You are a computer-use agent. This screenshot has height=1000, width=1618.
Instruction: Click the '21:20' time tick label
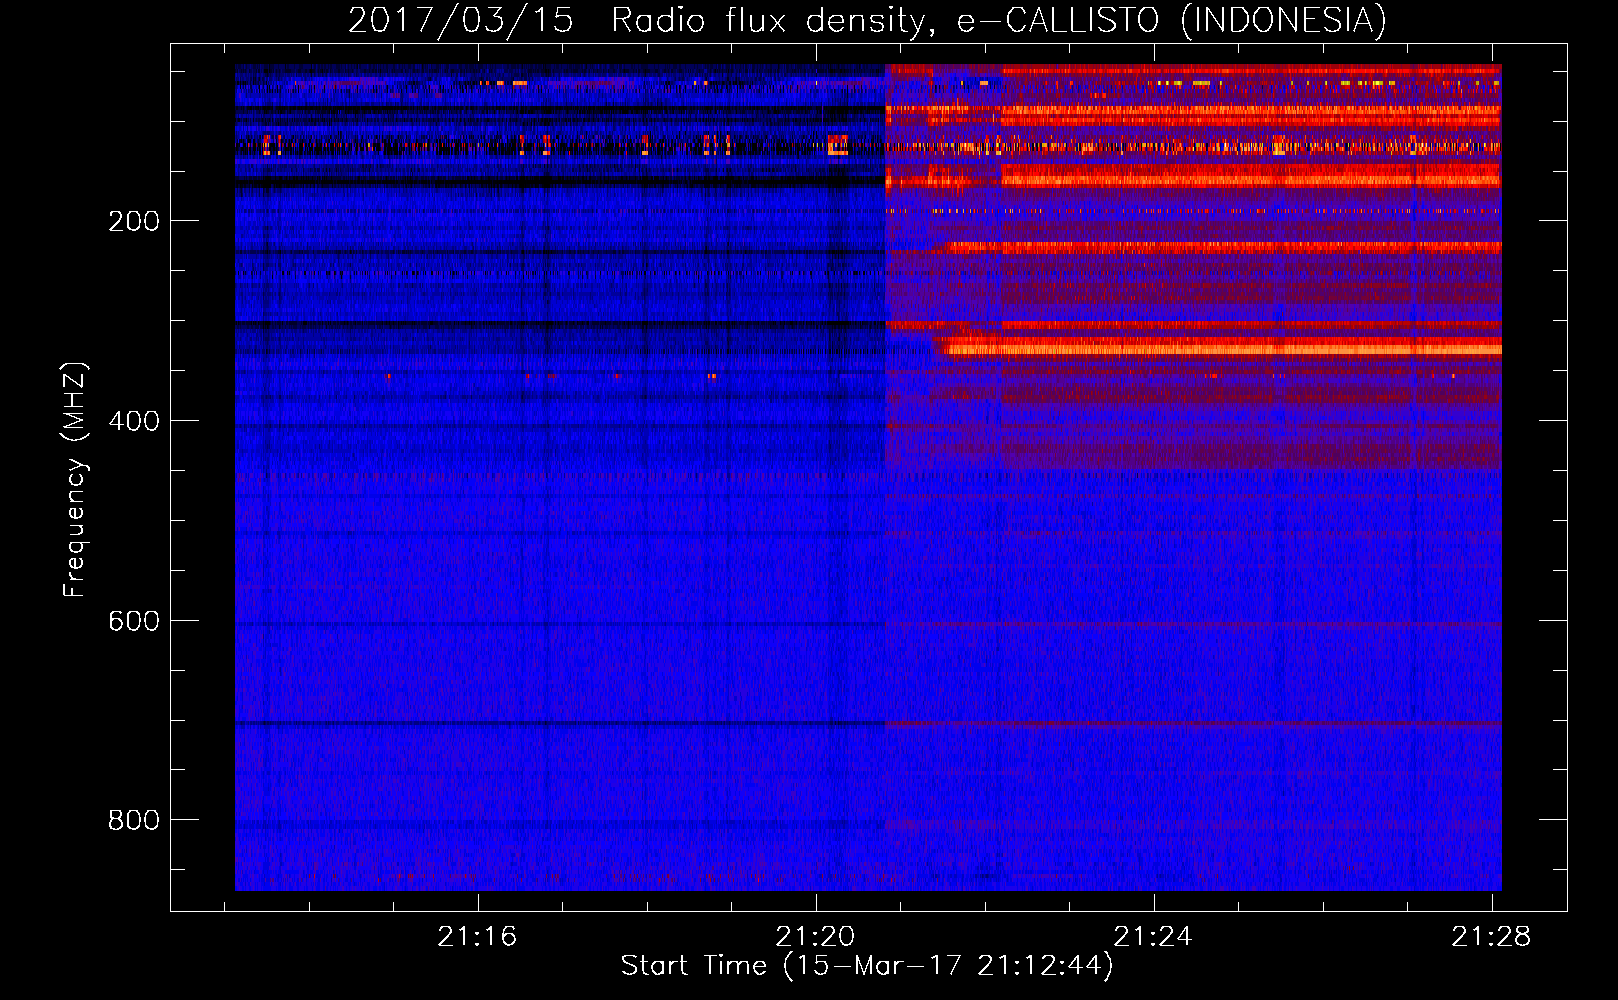click(x=816, y=936)
